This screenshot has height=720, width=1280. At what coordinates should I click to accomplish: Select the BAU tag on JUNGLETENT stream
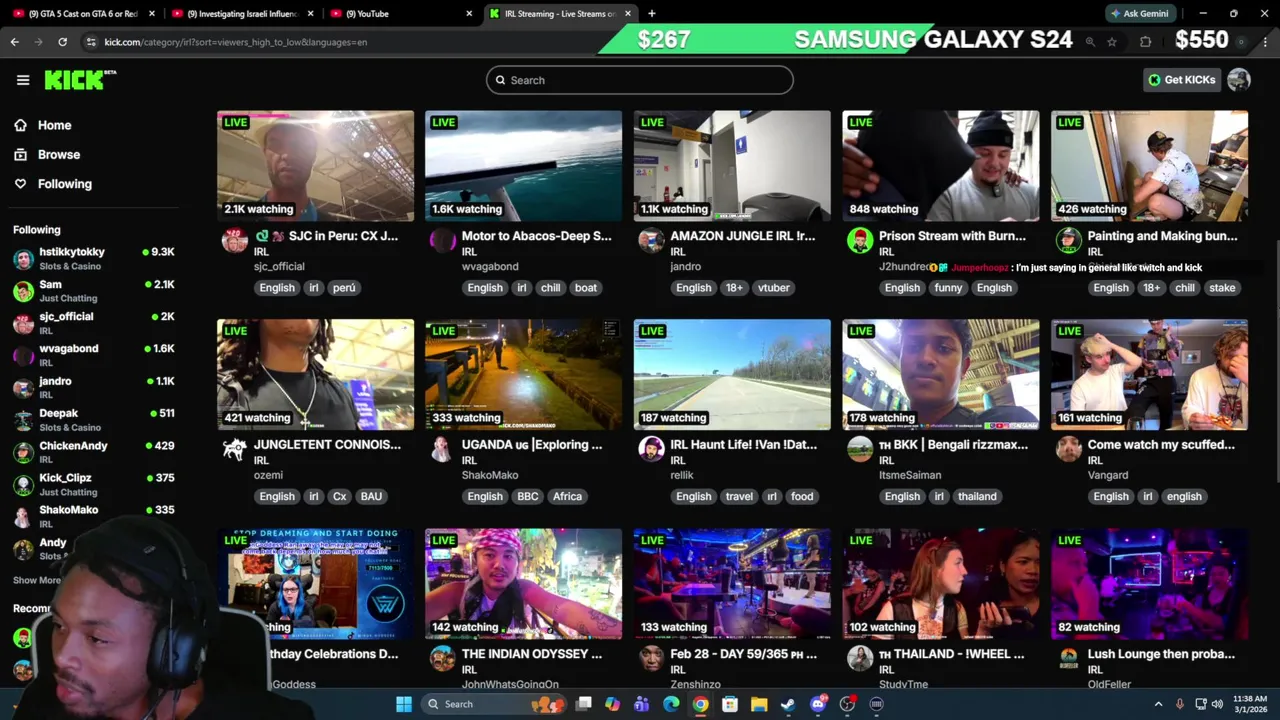tap(371, 497)
